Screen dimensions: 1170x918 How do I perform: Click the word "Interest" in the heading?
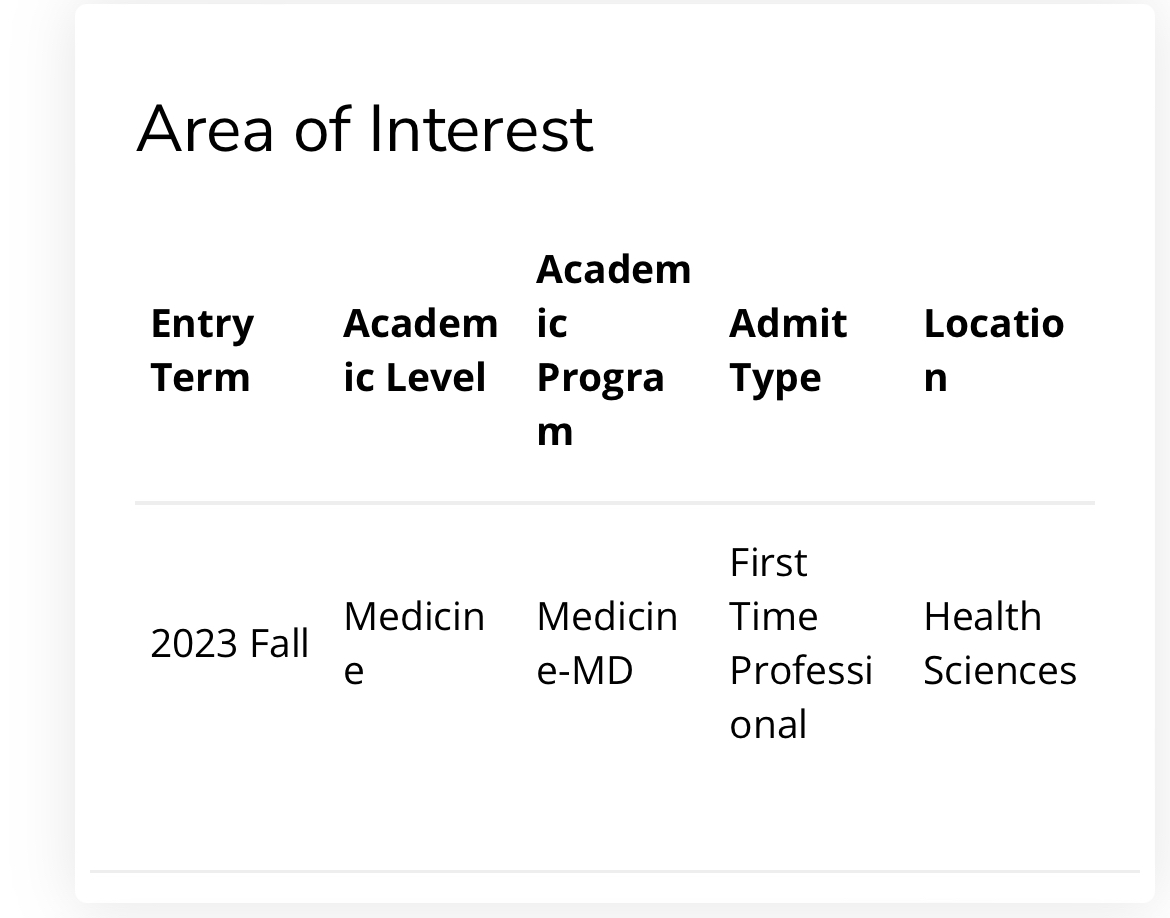pyautogui.click(x=481, y=129)
